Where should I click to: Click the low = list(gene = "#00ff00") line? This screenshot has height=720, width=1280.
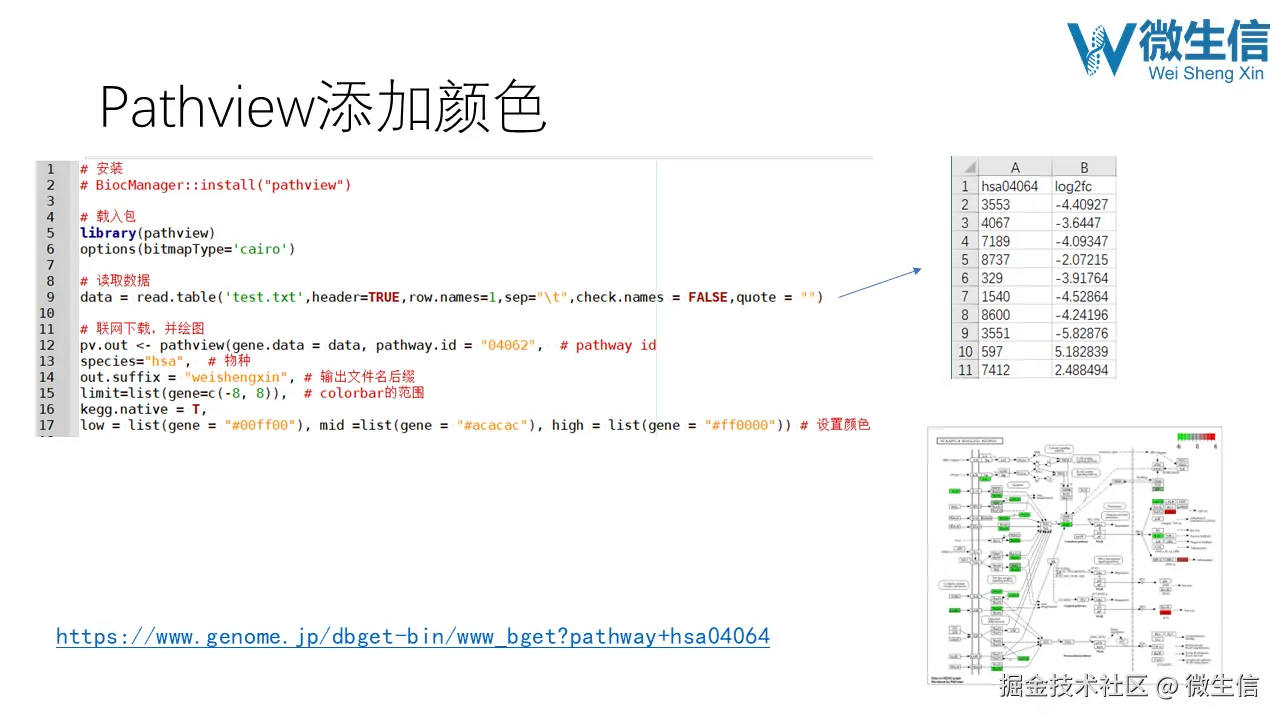click(x=475, y=425)
